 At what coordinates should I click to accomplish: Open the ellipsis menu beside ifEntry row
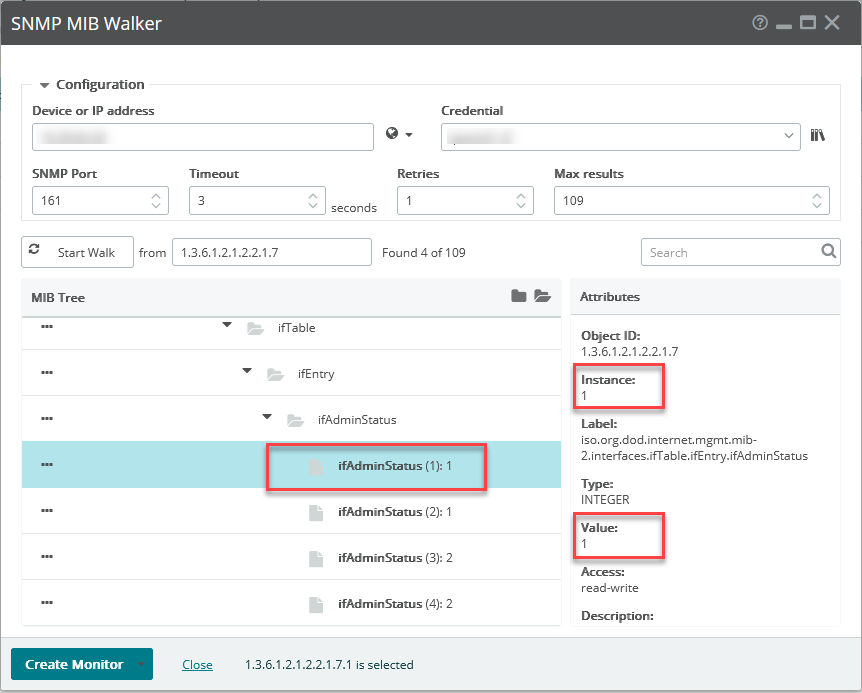point(46,373)
